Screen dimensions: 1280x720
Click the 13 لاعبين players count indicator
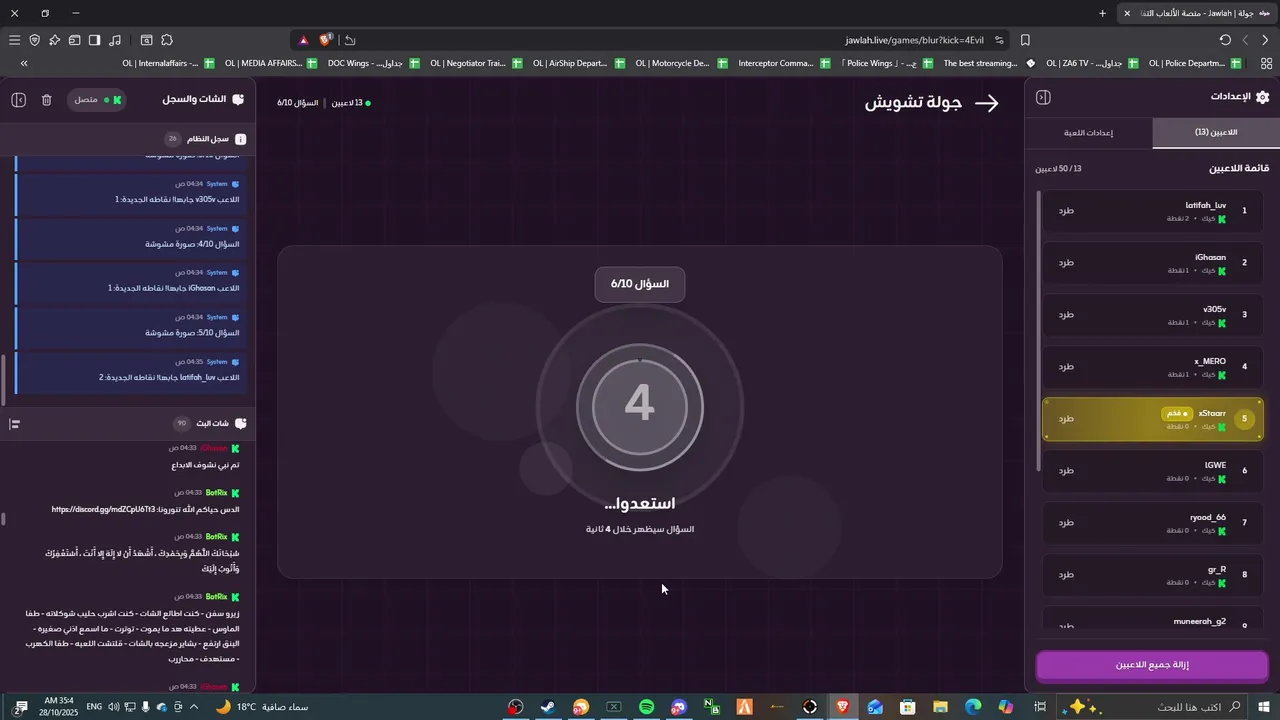pos(350,103)
